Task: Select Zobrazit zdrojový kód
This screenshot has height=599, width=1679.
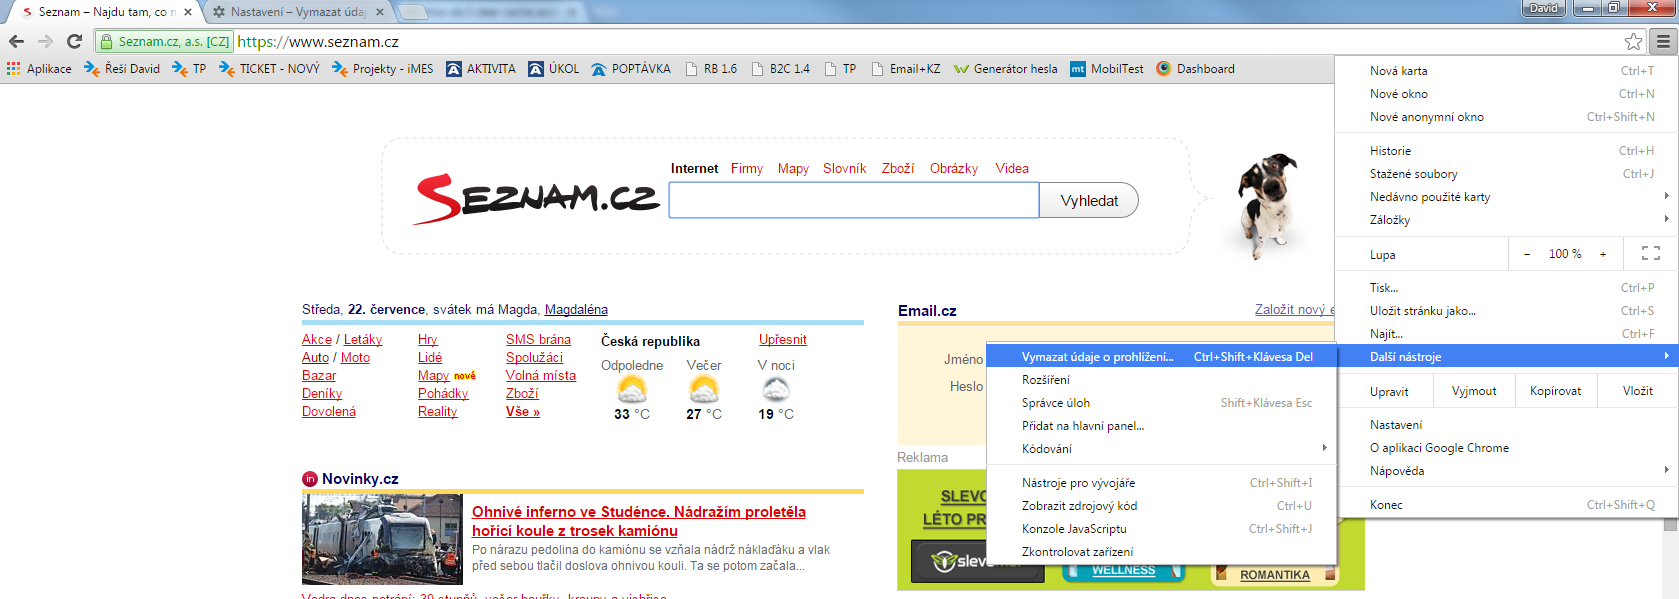Action: click(1161, 506)
